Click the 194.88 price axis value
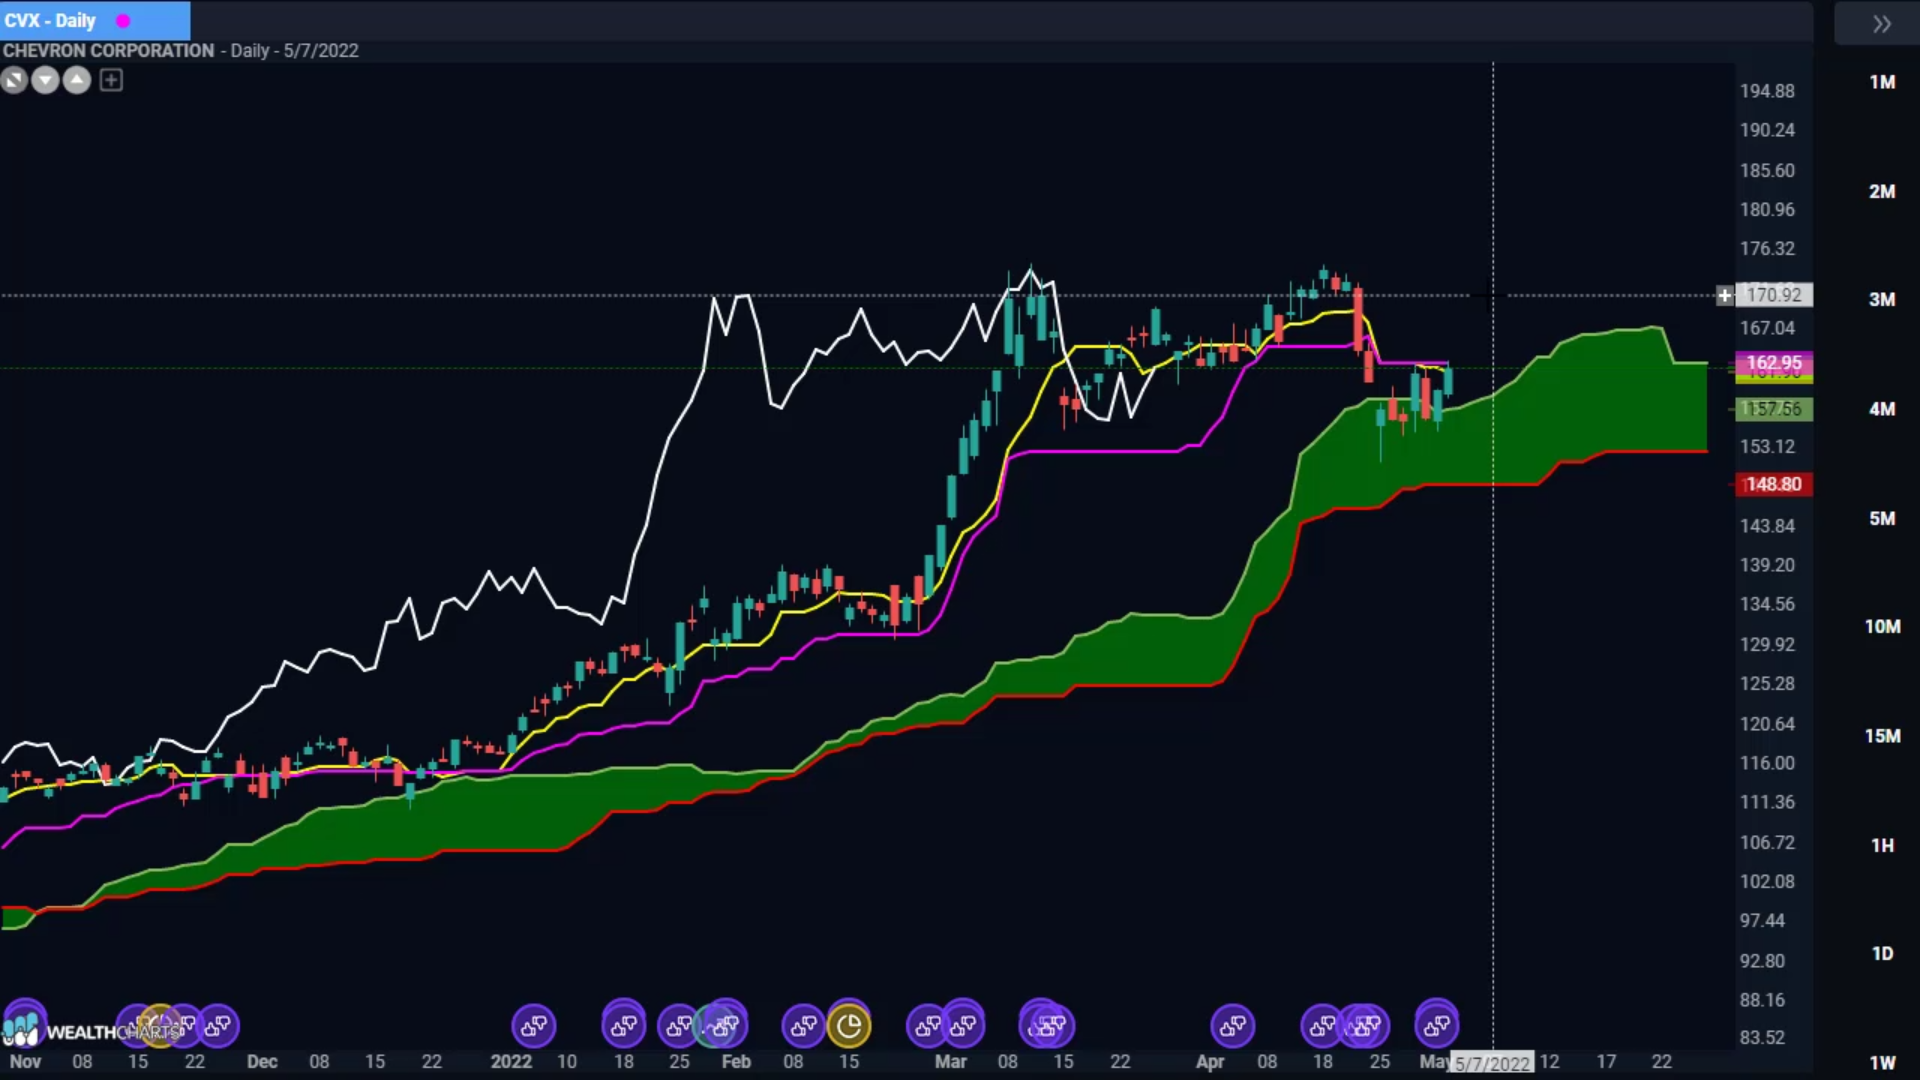This screenshot has width=1920, height=1080. tap(1767, 91)
